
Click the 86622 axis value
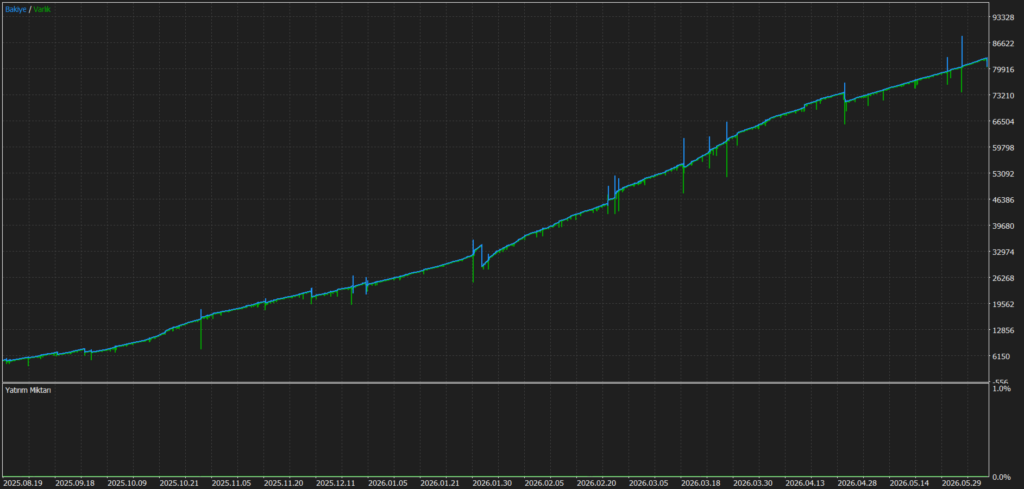coord(1002,43)
